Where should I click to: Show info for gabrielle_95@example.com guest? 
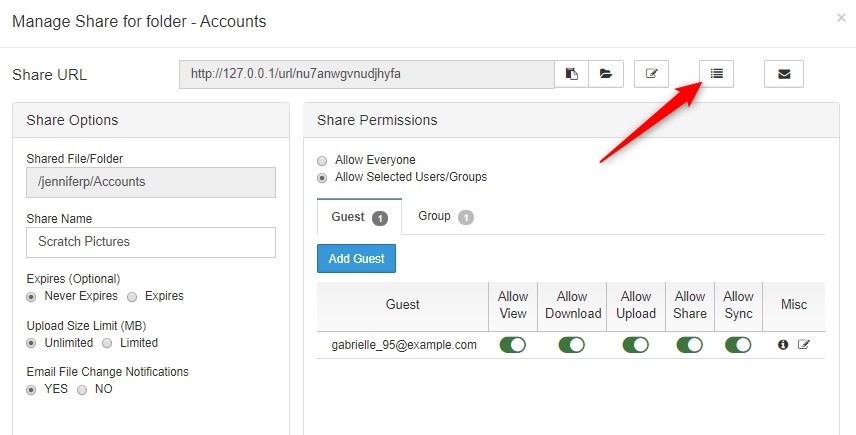(783, 345)
